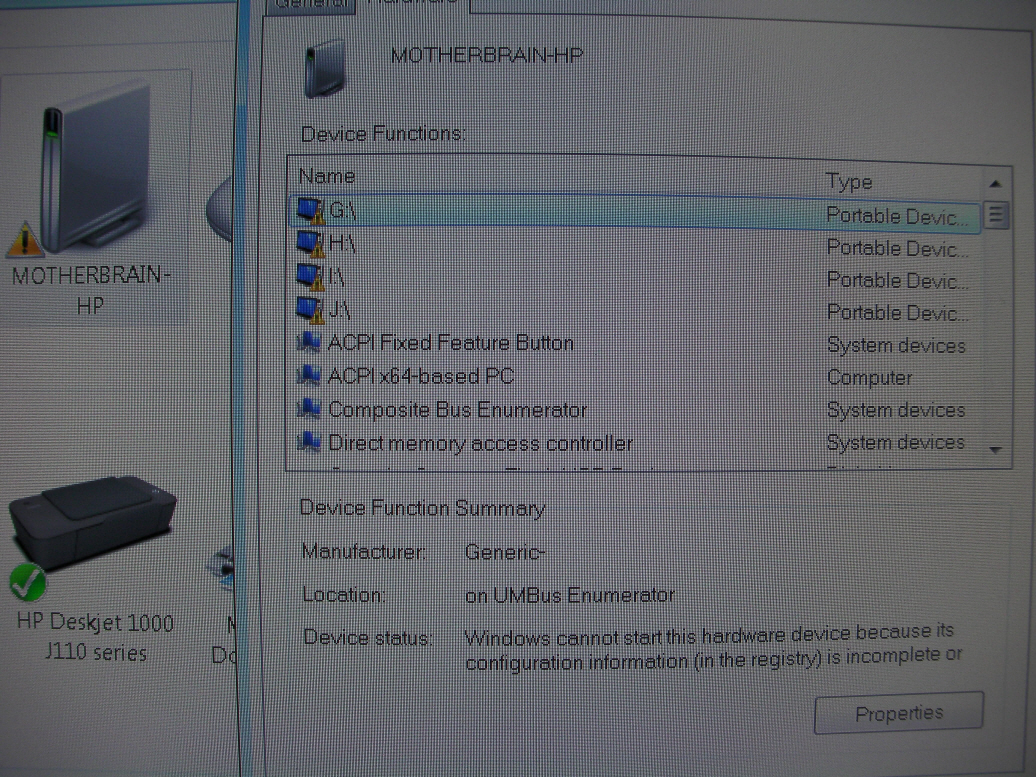1036x777 pixels.
Task: Select the 'I:\' row text
Action: point(337,278)
